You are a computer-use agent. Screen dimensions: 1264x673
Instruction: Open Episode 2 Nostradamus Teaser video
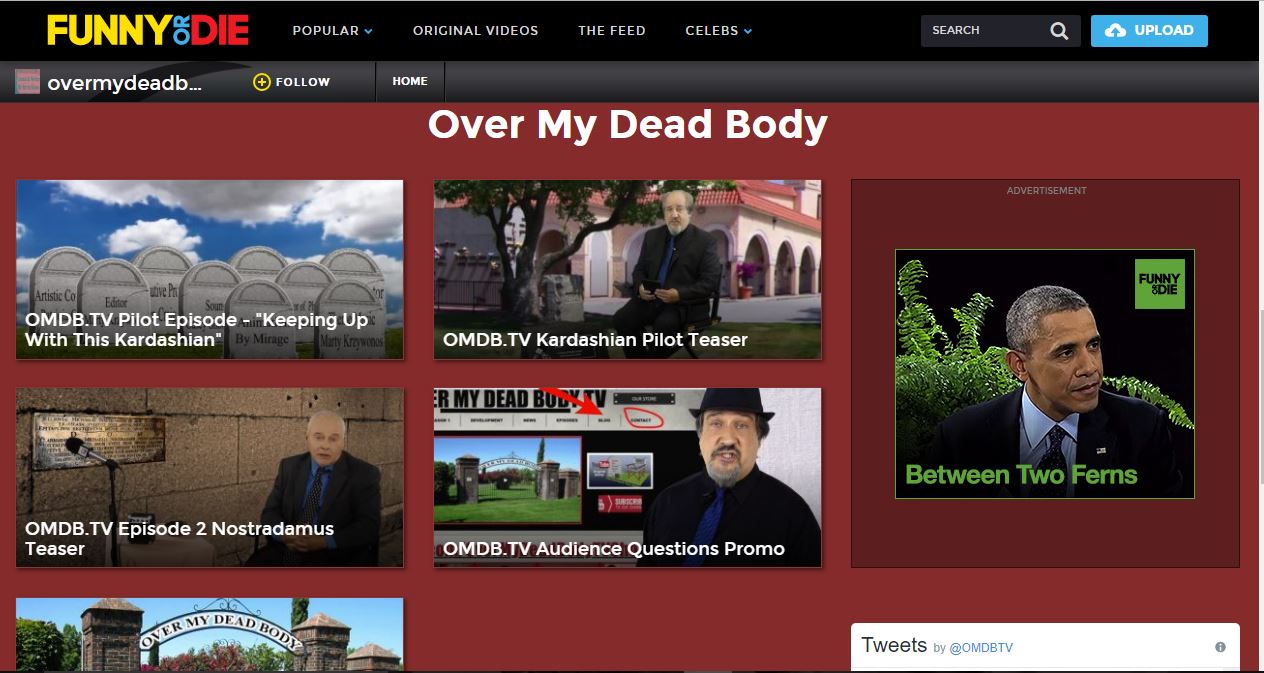pyautogui.click(x=210, y=477)
